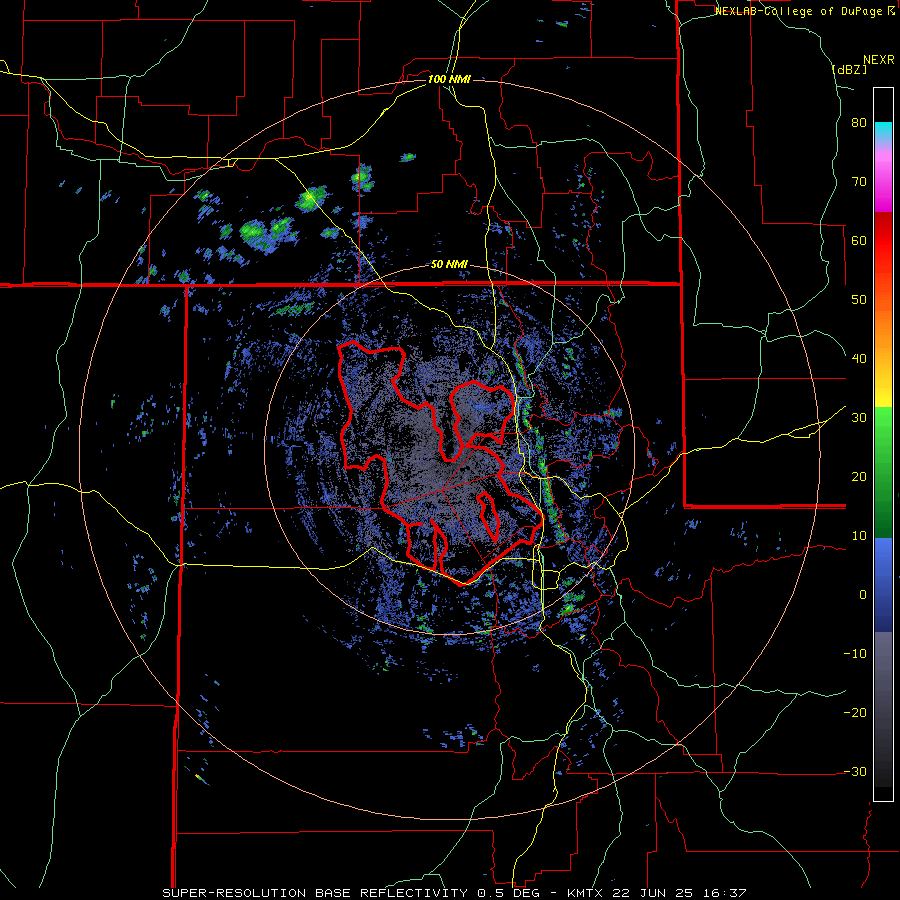
Task: Click the KMTX station identifier in the caption
Action: click(587, 893)
